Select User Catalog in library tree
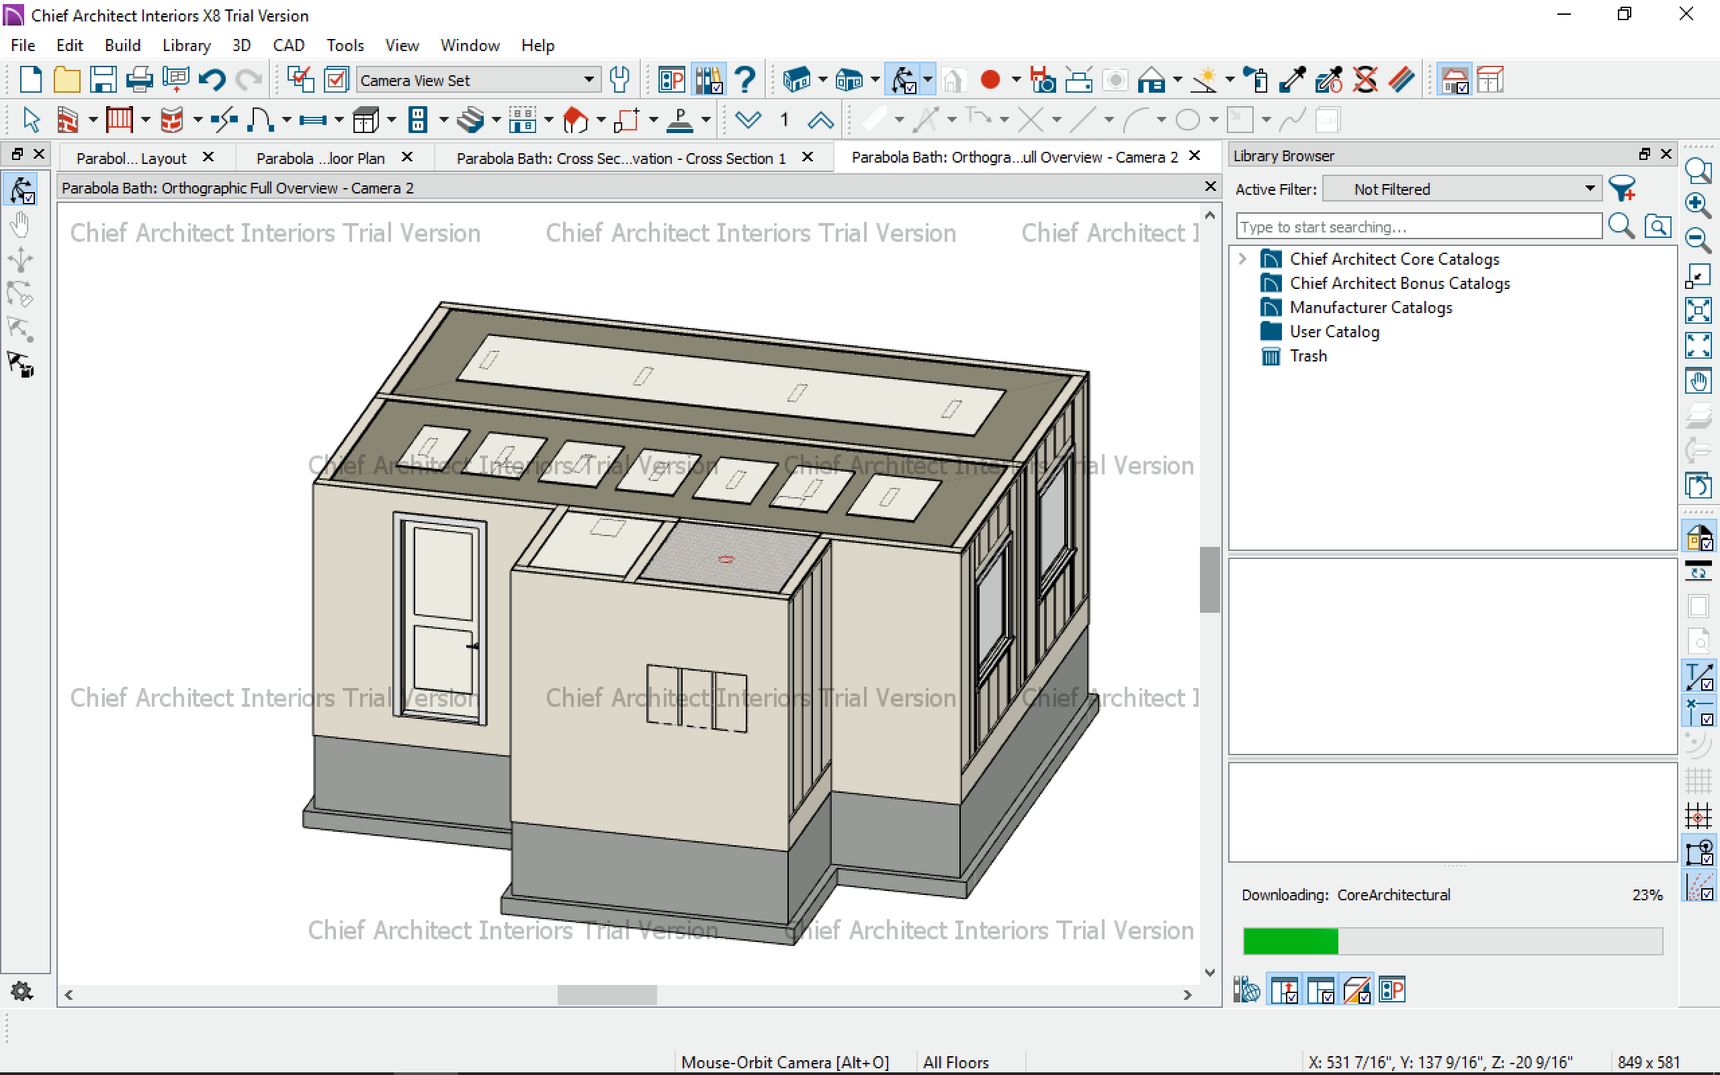This screenshot has width=1720, height=1075. point(1335,331)
